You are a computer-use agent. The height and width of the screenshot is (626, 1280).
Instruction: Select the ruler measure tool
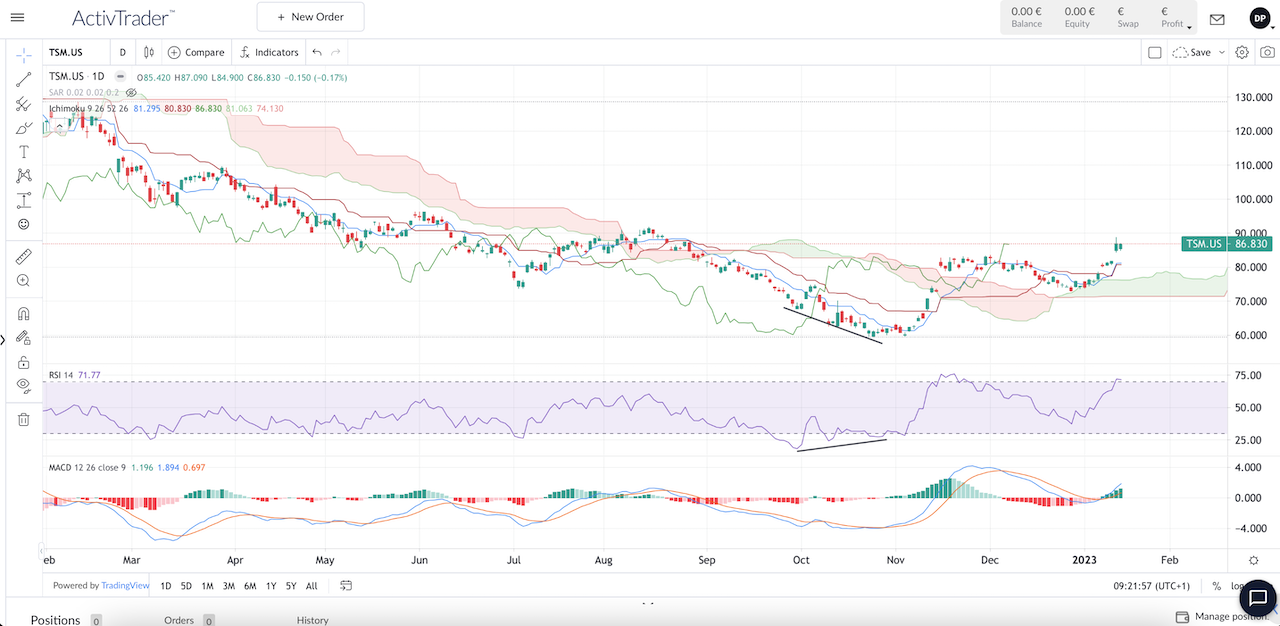tap(24, 257)
